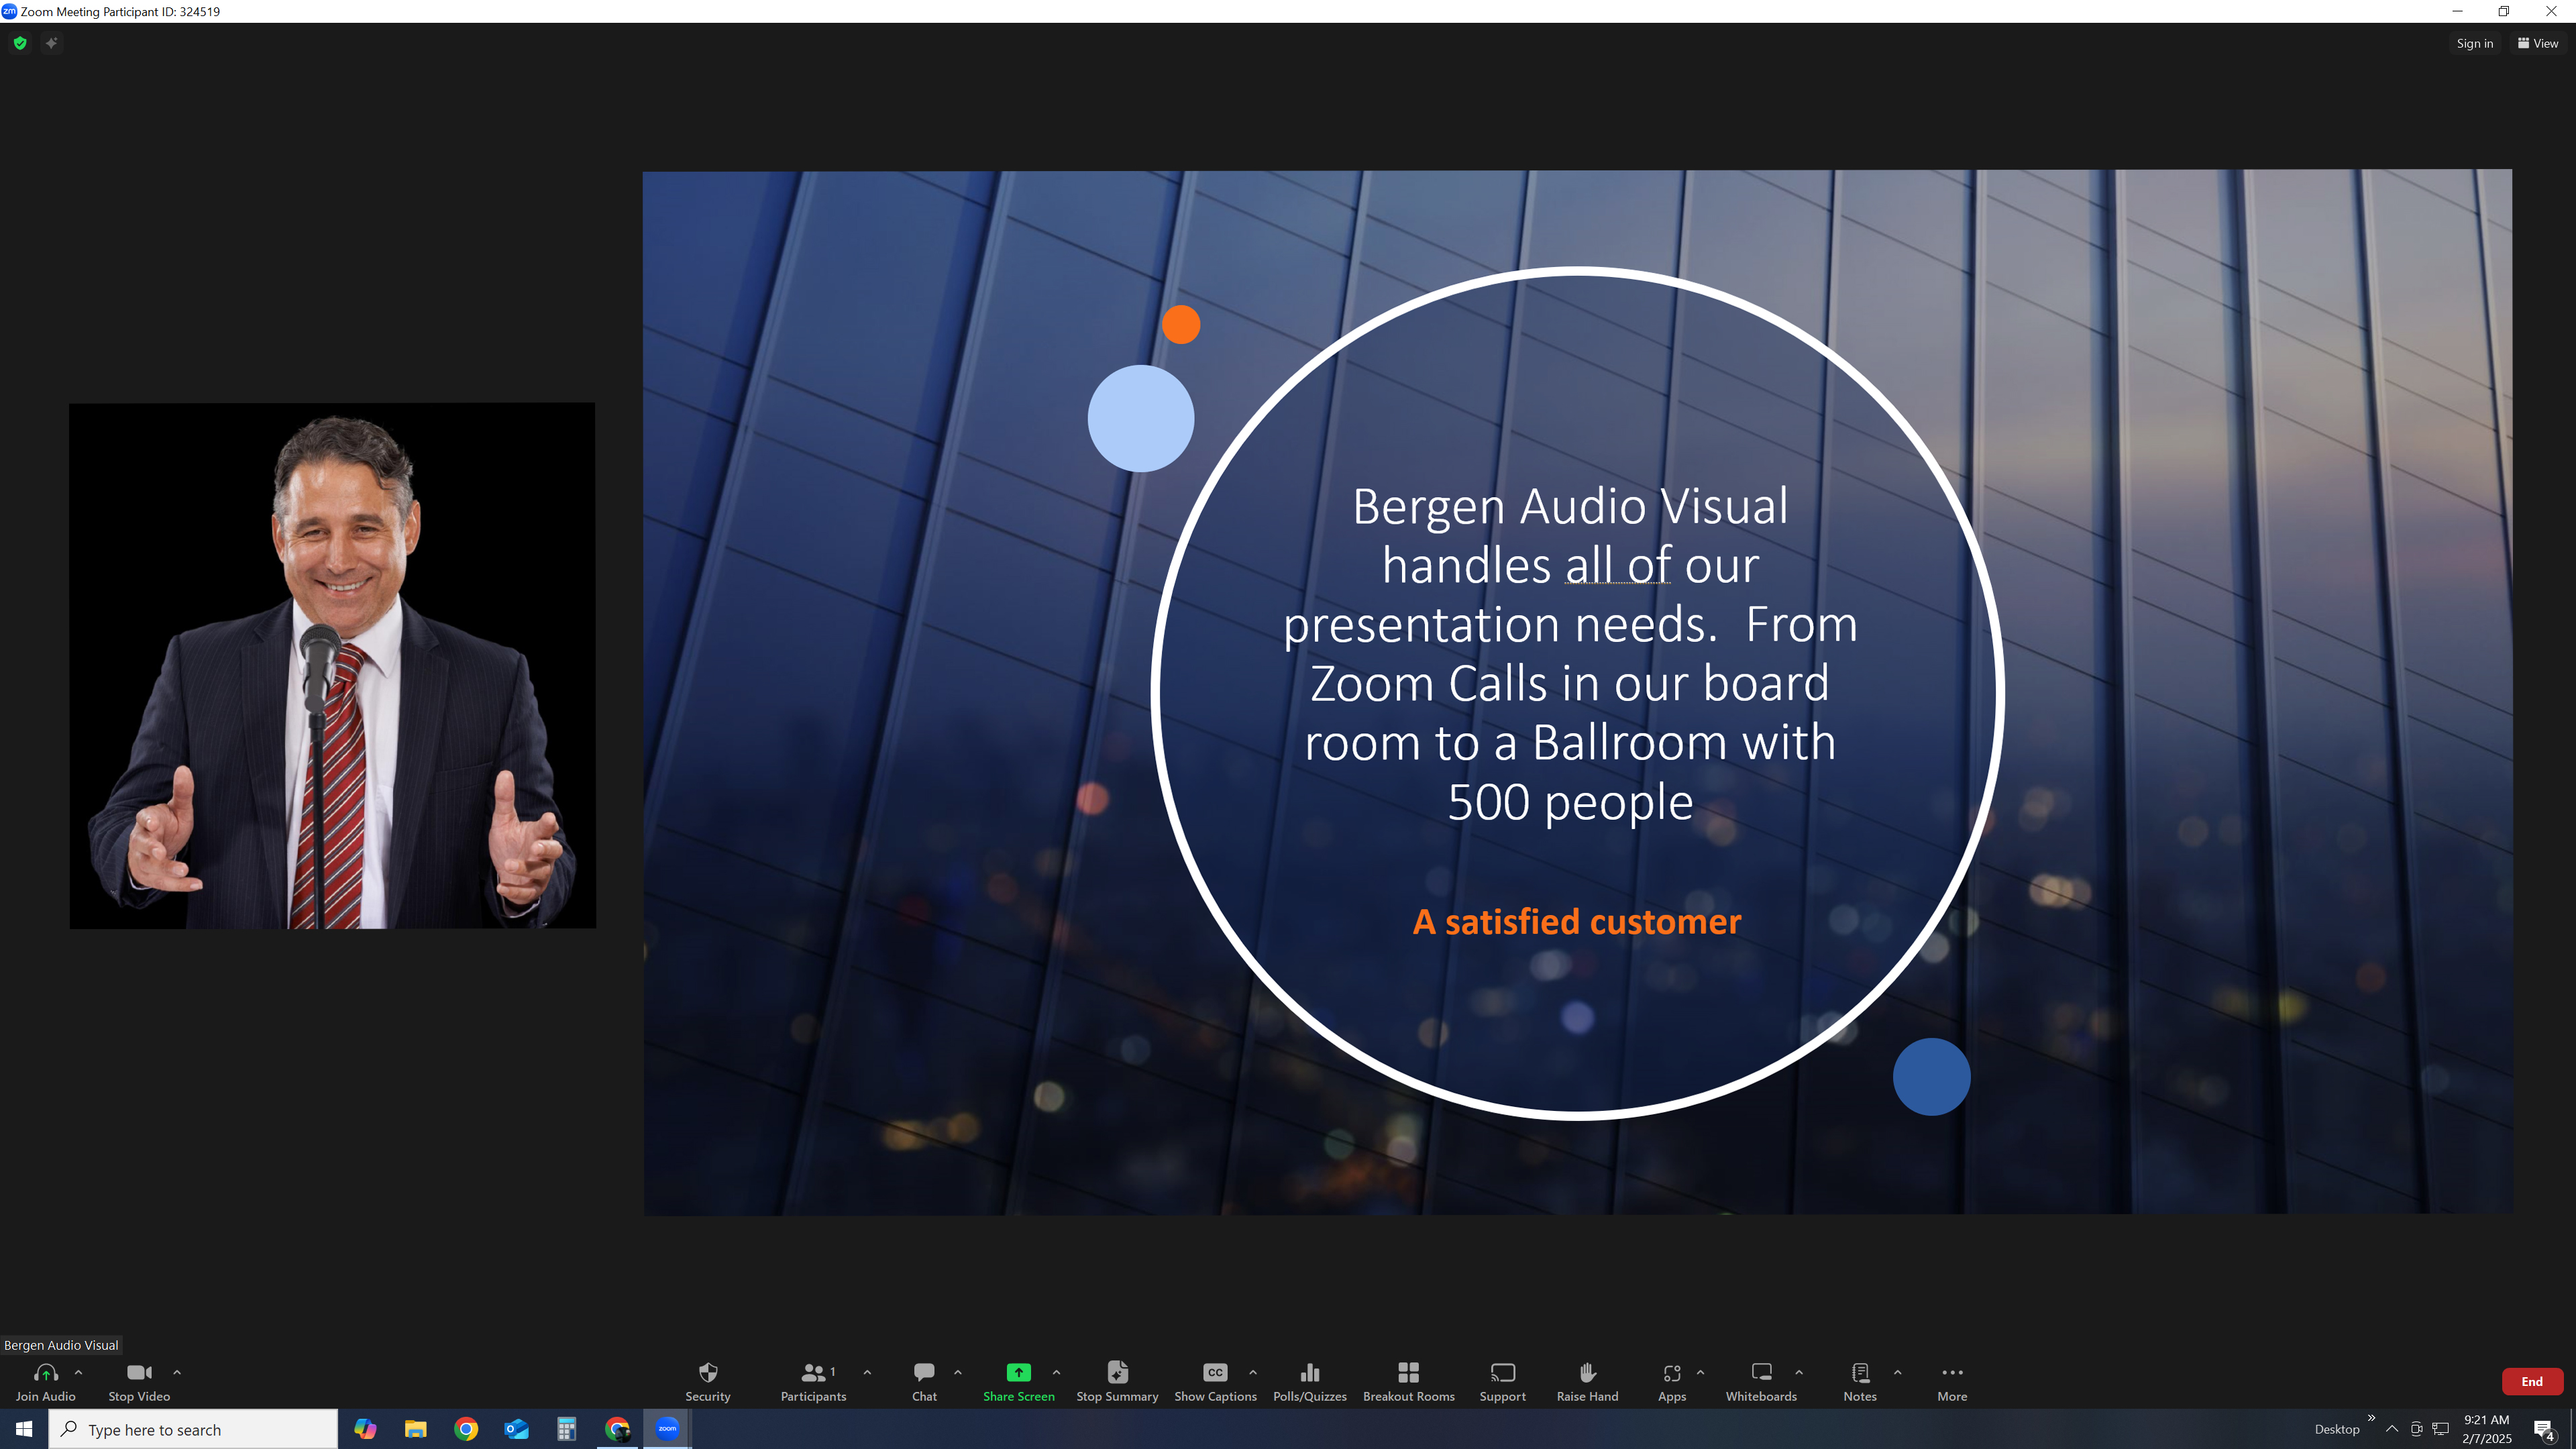Click the Zoom logo in the title bar
This screenshot has height=1449, width=2576.
click(9, 11)
